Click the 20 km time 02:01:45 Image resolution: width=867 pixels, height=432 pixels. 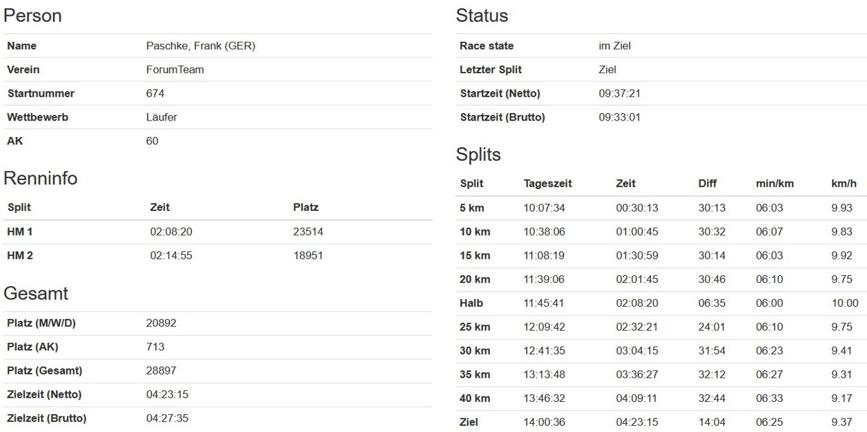click(x=637, y=279)
